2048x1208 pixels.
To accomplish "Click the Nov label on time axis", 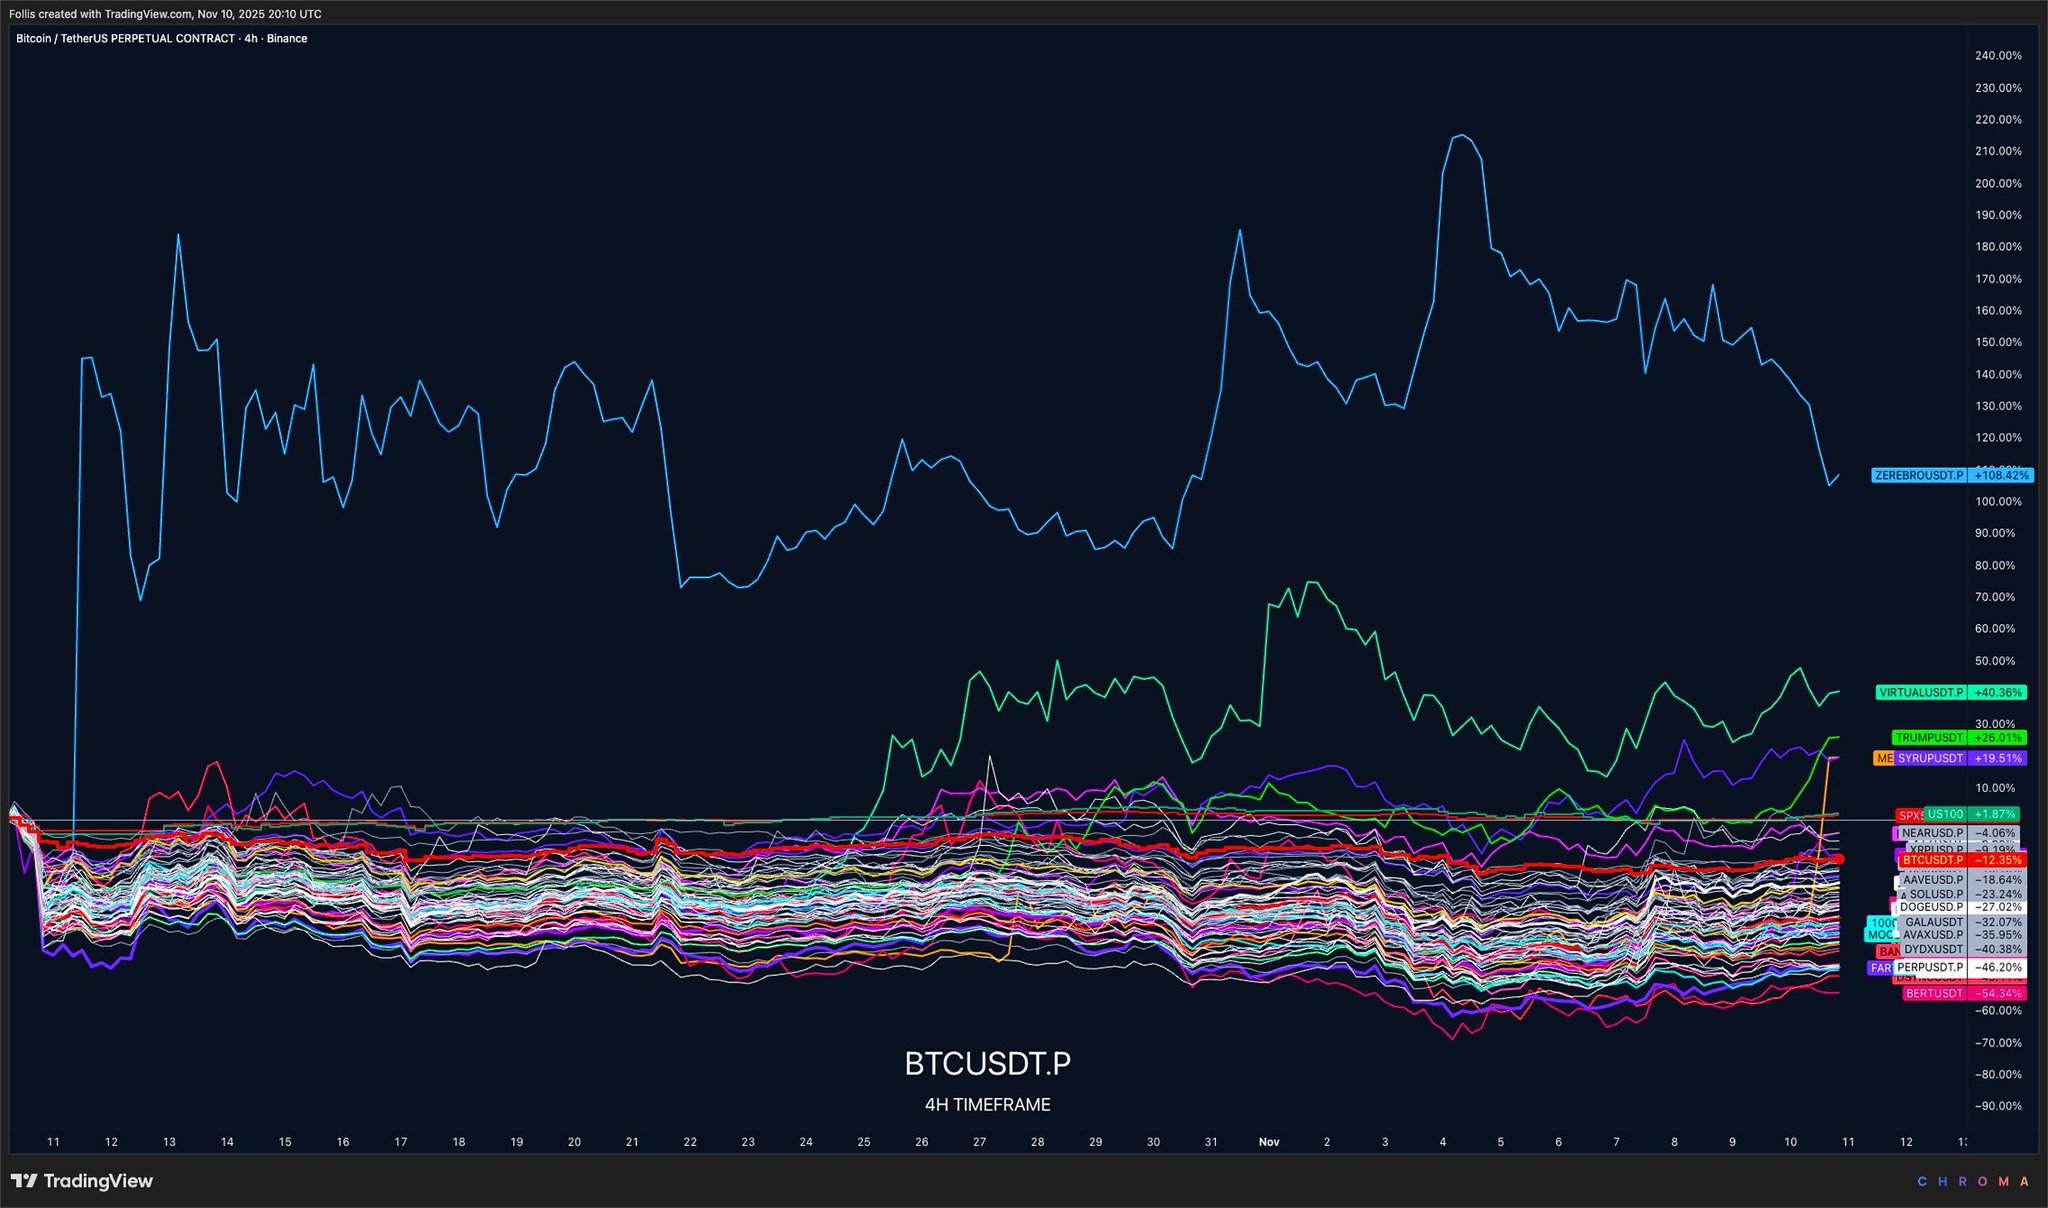I will pos(1268,1141).
